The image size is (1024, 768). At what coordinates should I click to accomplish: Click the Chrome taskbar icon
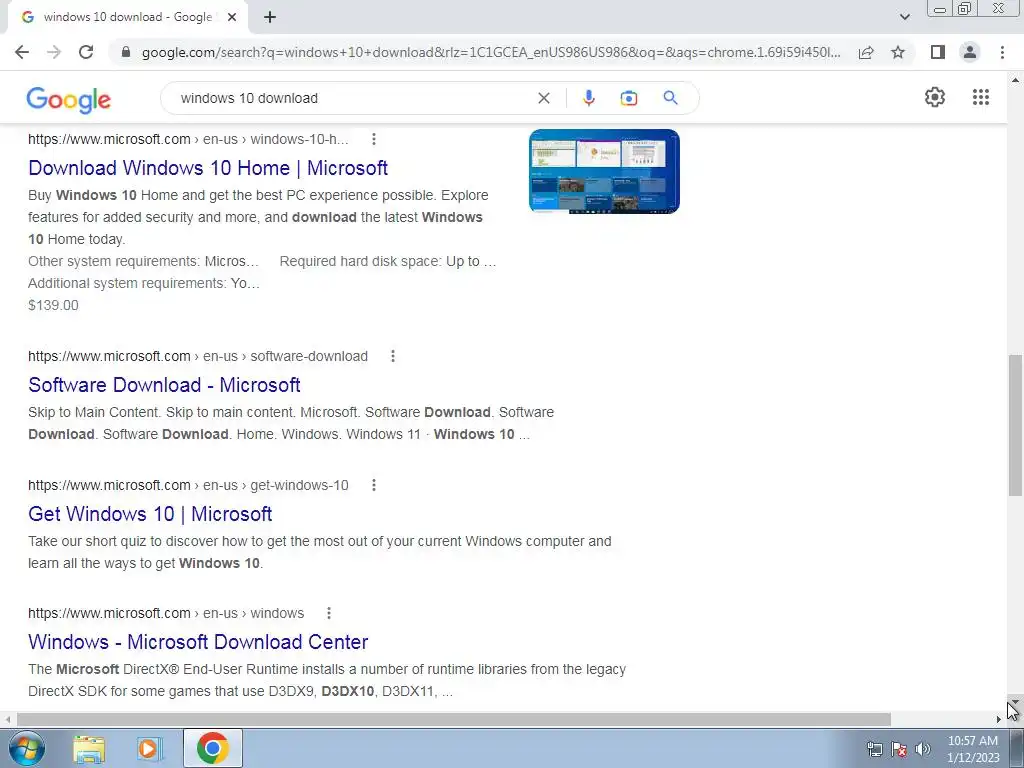212,748
